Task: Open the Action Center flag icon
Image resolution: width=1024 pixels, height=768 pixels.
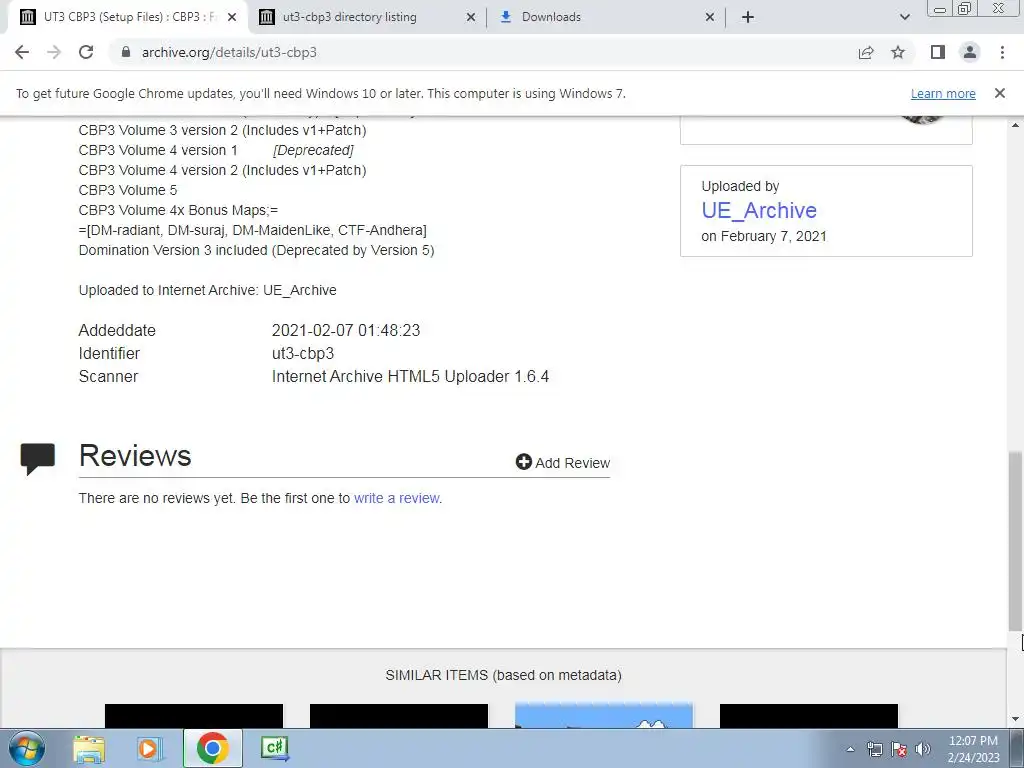Action: (x=899, y=749)
